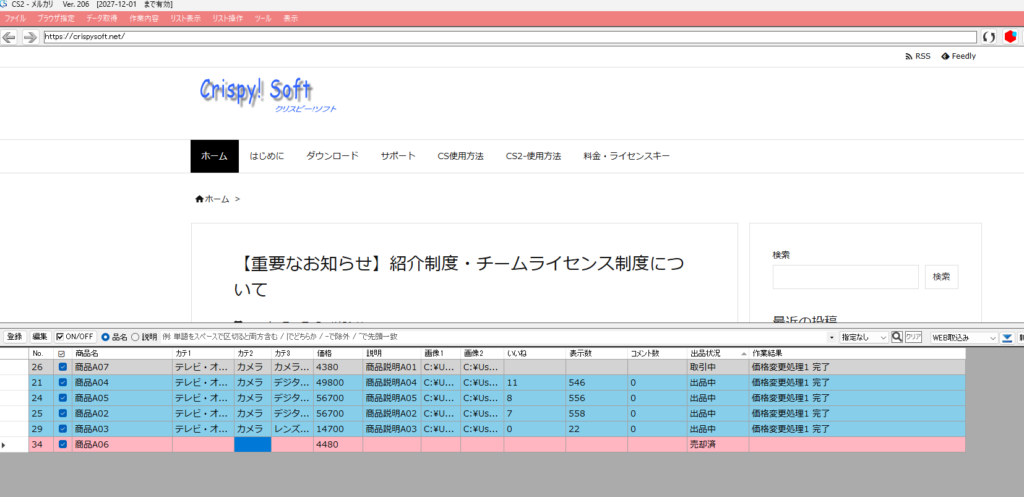1024x497 pixels.
Task: Open the リスト表示 menu
Action: [x=185, y=19]
